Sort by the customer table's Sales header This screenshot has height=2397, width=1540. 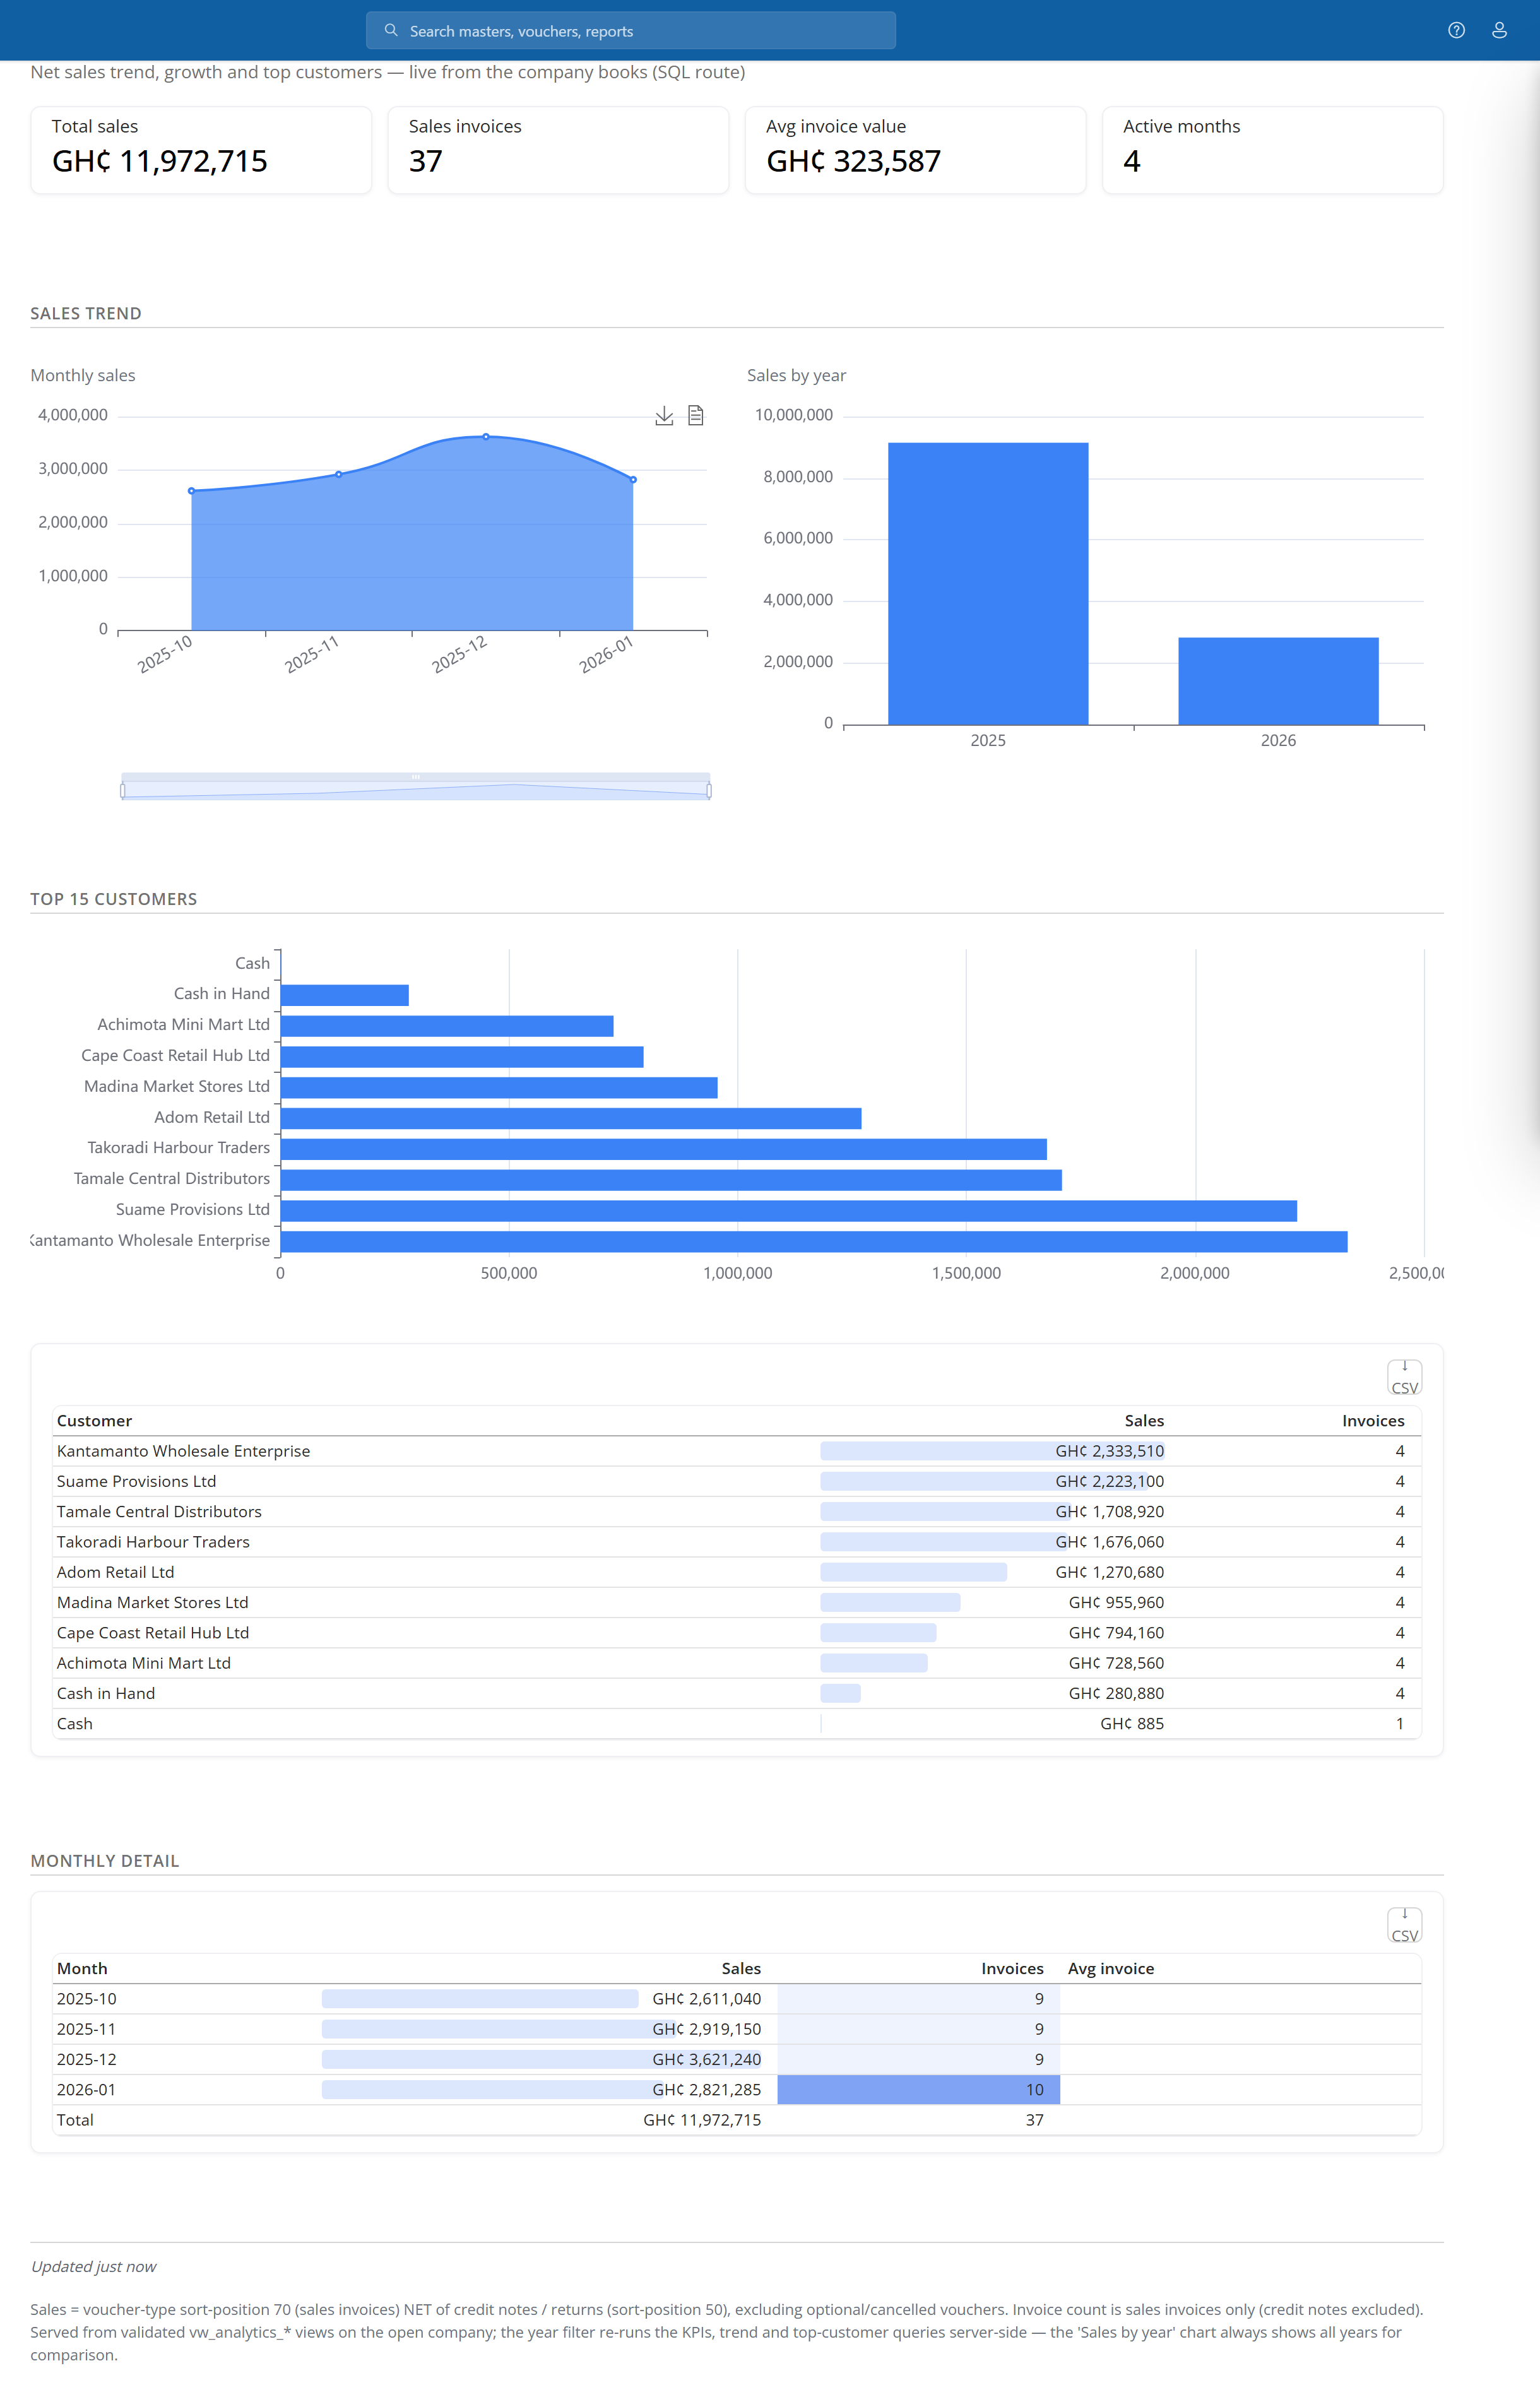(x=1144, y=1421)
